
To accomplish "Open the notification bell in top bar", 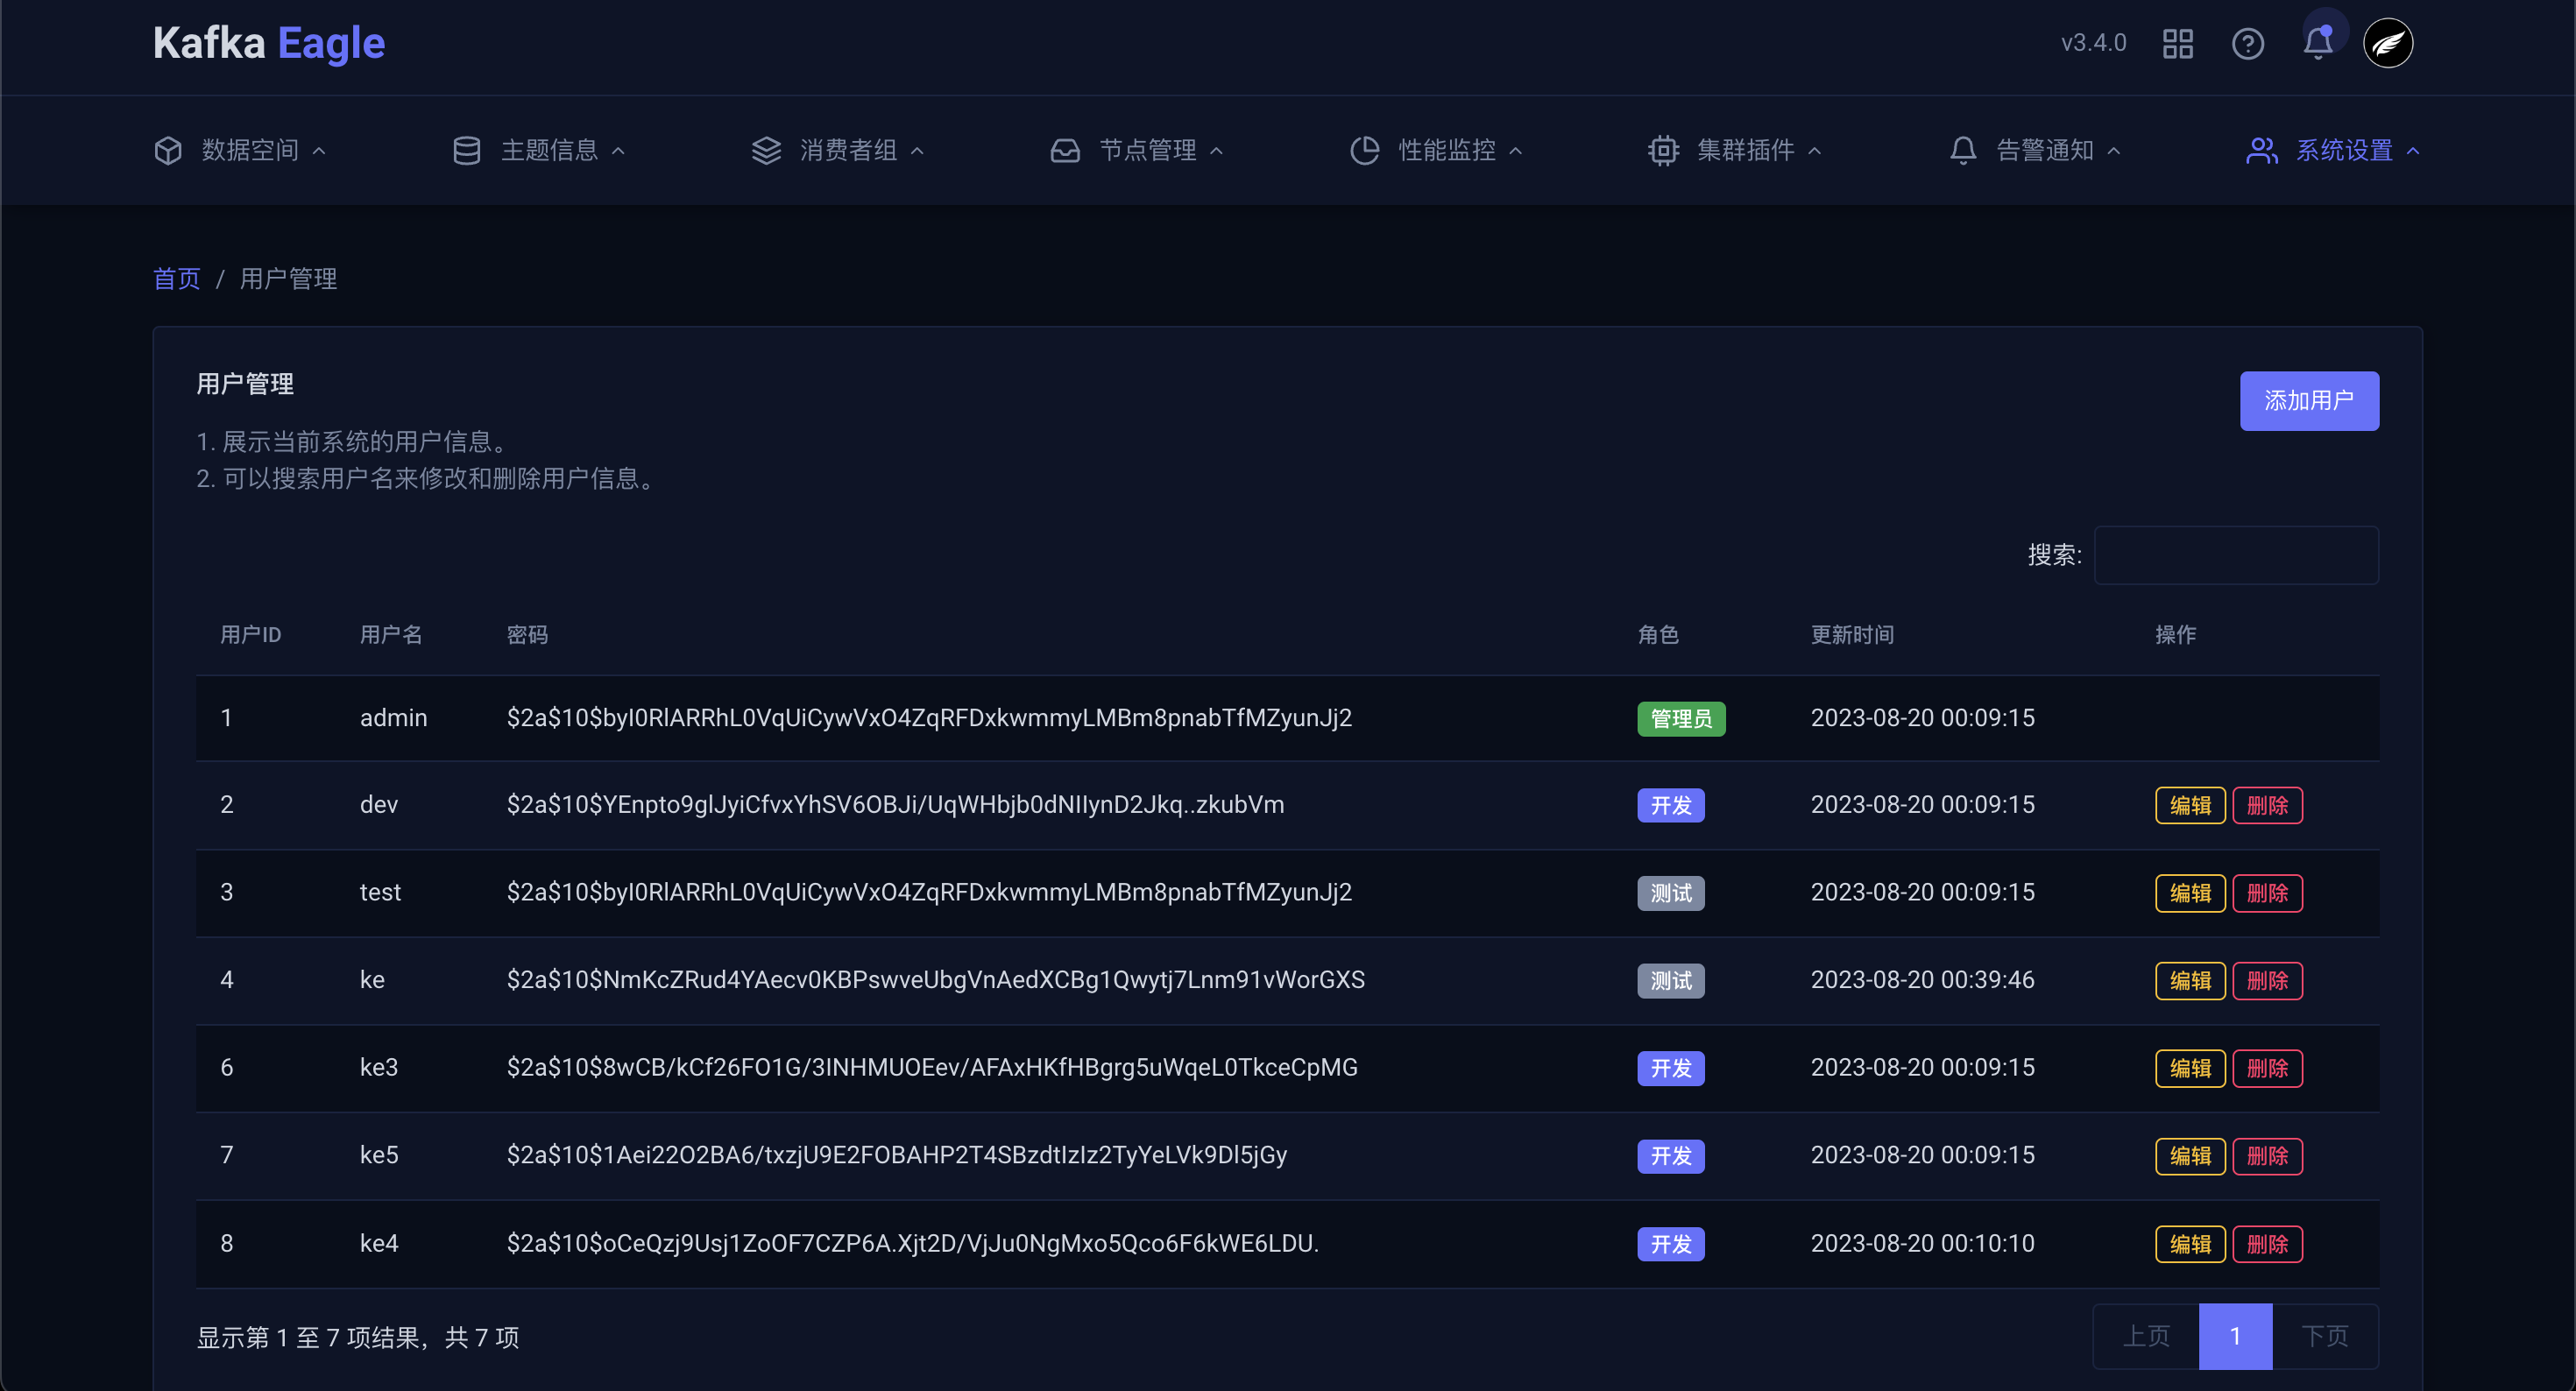I will coord(2317,44).
